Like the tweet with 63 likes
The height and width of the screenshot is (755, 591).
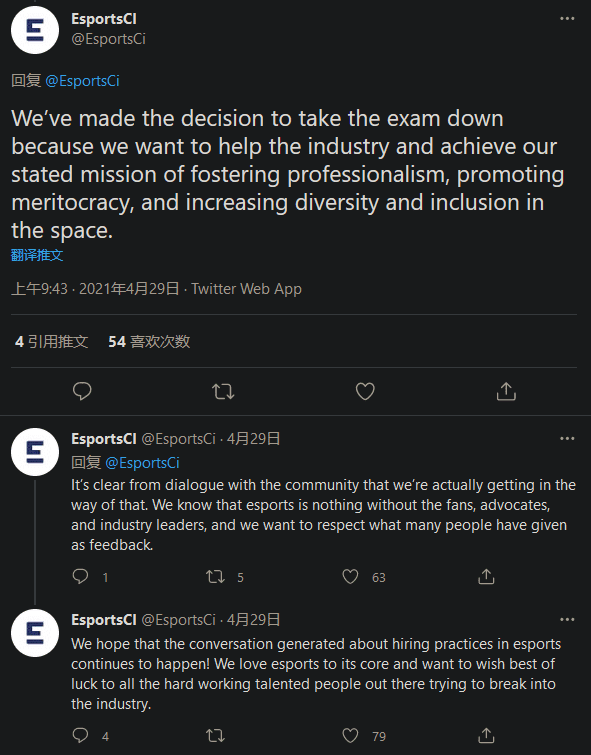tap(350, 576)
